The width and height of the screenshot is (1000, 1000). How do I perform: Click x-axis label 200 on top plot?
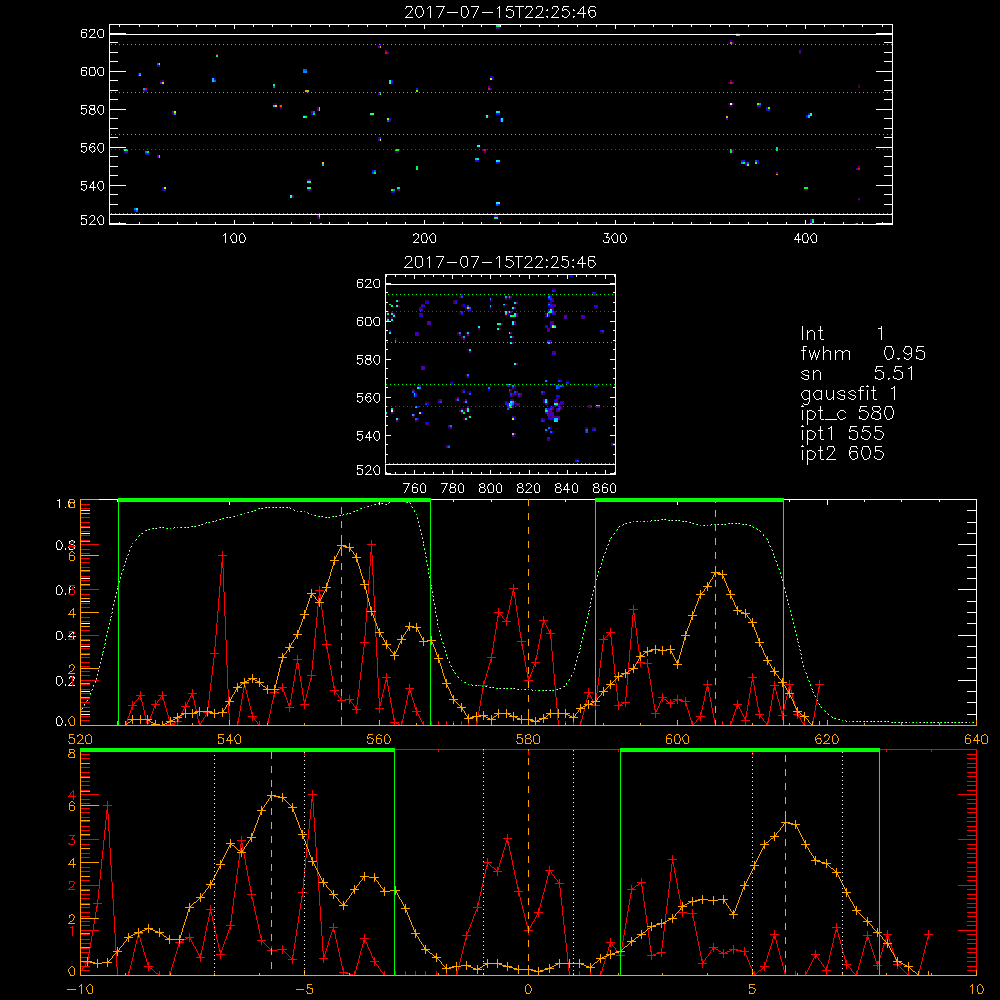pyautogui.click(x=424, y=239)
